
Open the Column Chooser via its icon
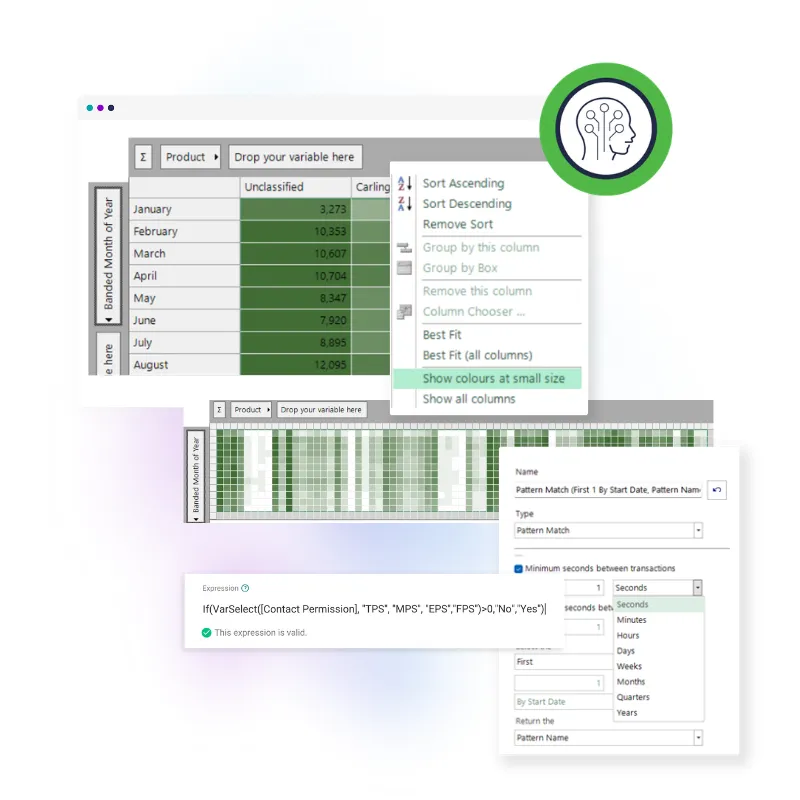(405, 312)
